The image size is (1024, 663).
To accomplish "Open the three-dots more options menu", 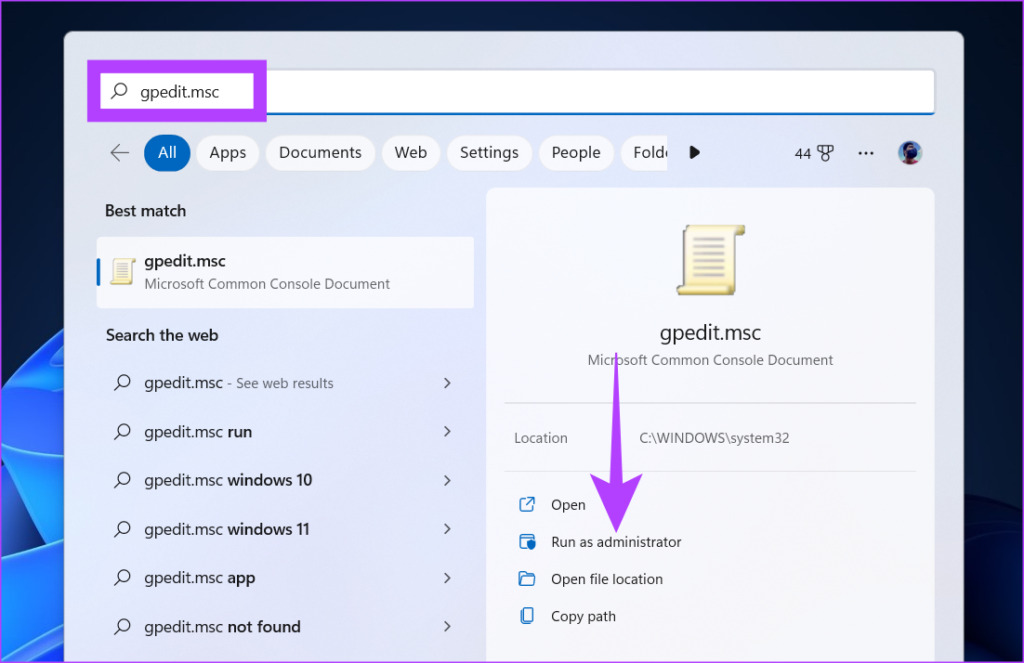I will click(x=866, y=153).
